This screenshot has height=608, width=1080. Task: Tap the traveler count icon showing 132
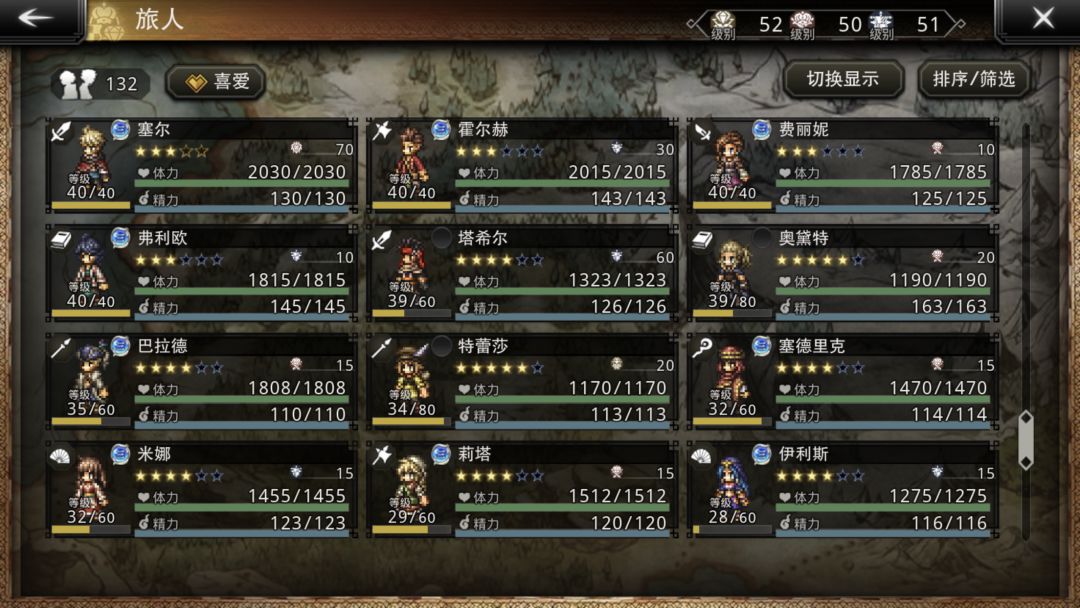(99, 83)
